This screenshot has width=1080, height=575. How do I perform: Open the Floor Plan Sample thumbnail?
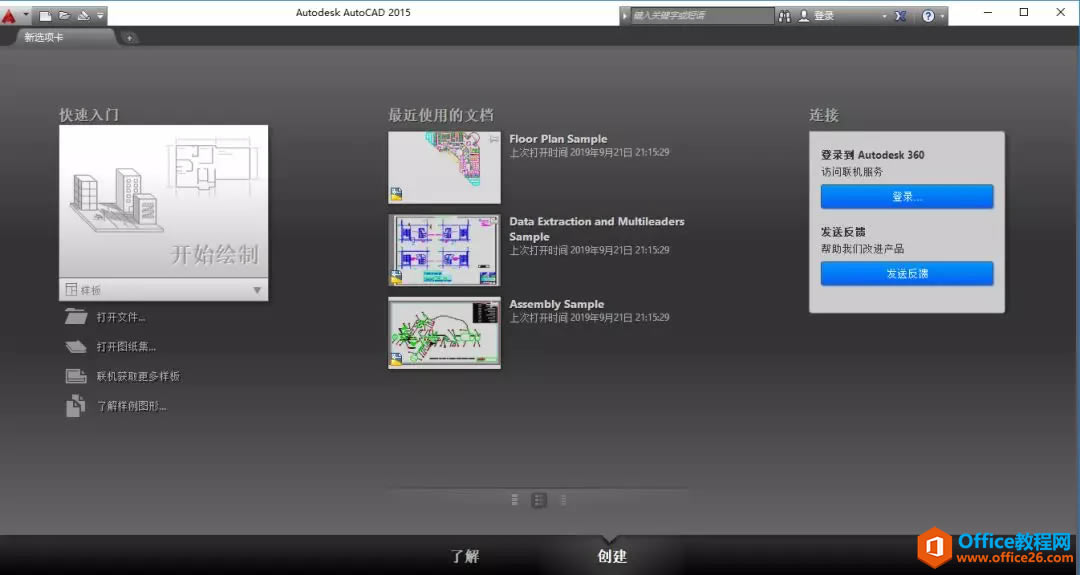[x=444, y=167]
